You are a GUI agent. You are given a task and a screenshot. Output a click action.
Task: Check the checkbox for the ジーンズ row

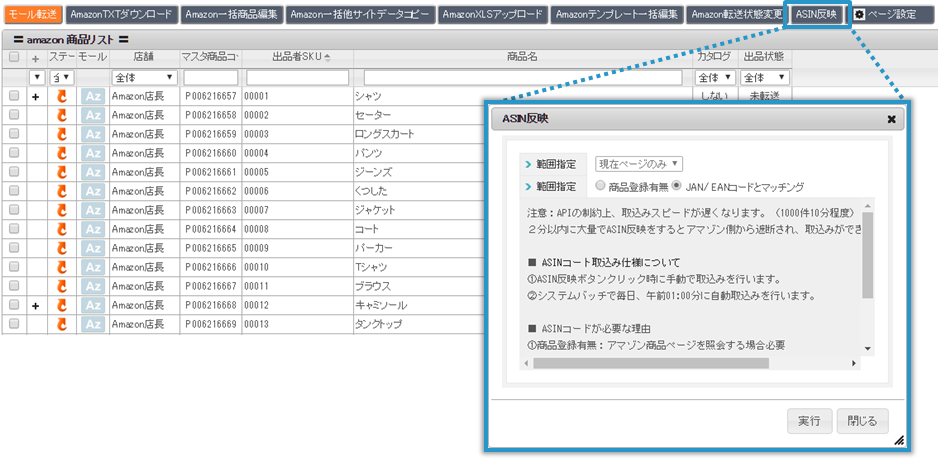(x=14, y=172)
